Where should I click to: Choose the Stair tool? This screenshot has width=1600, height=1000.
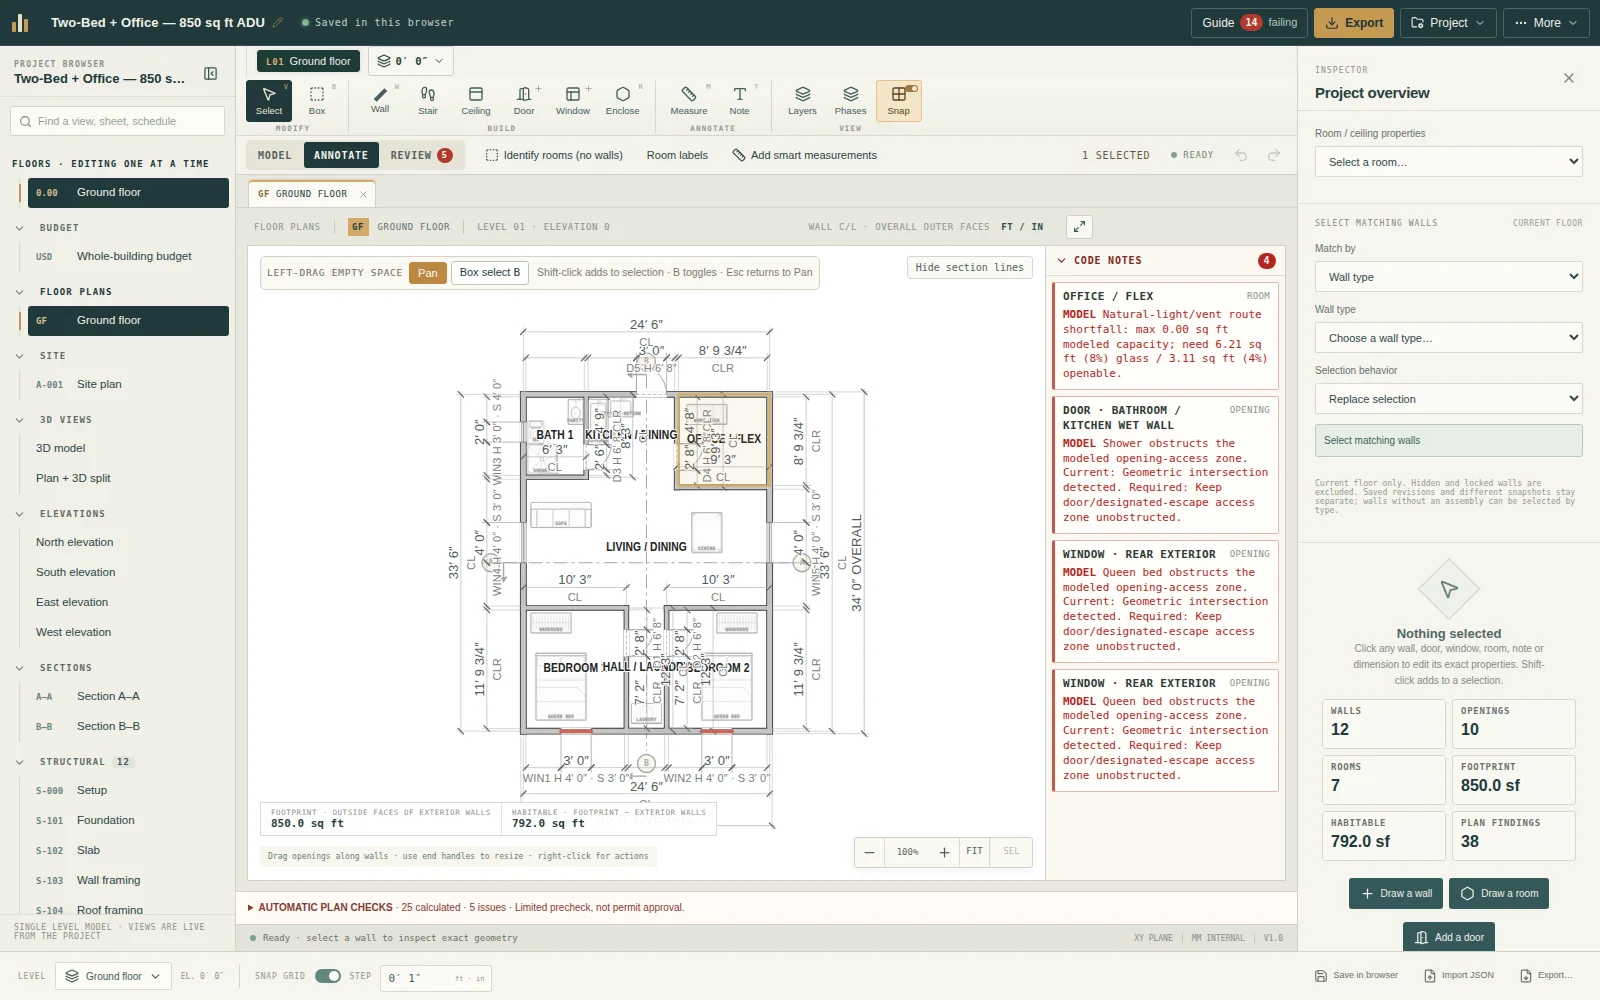(428, 100)
